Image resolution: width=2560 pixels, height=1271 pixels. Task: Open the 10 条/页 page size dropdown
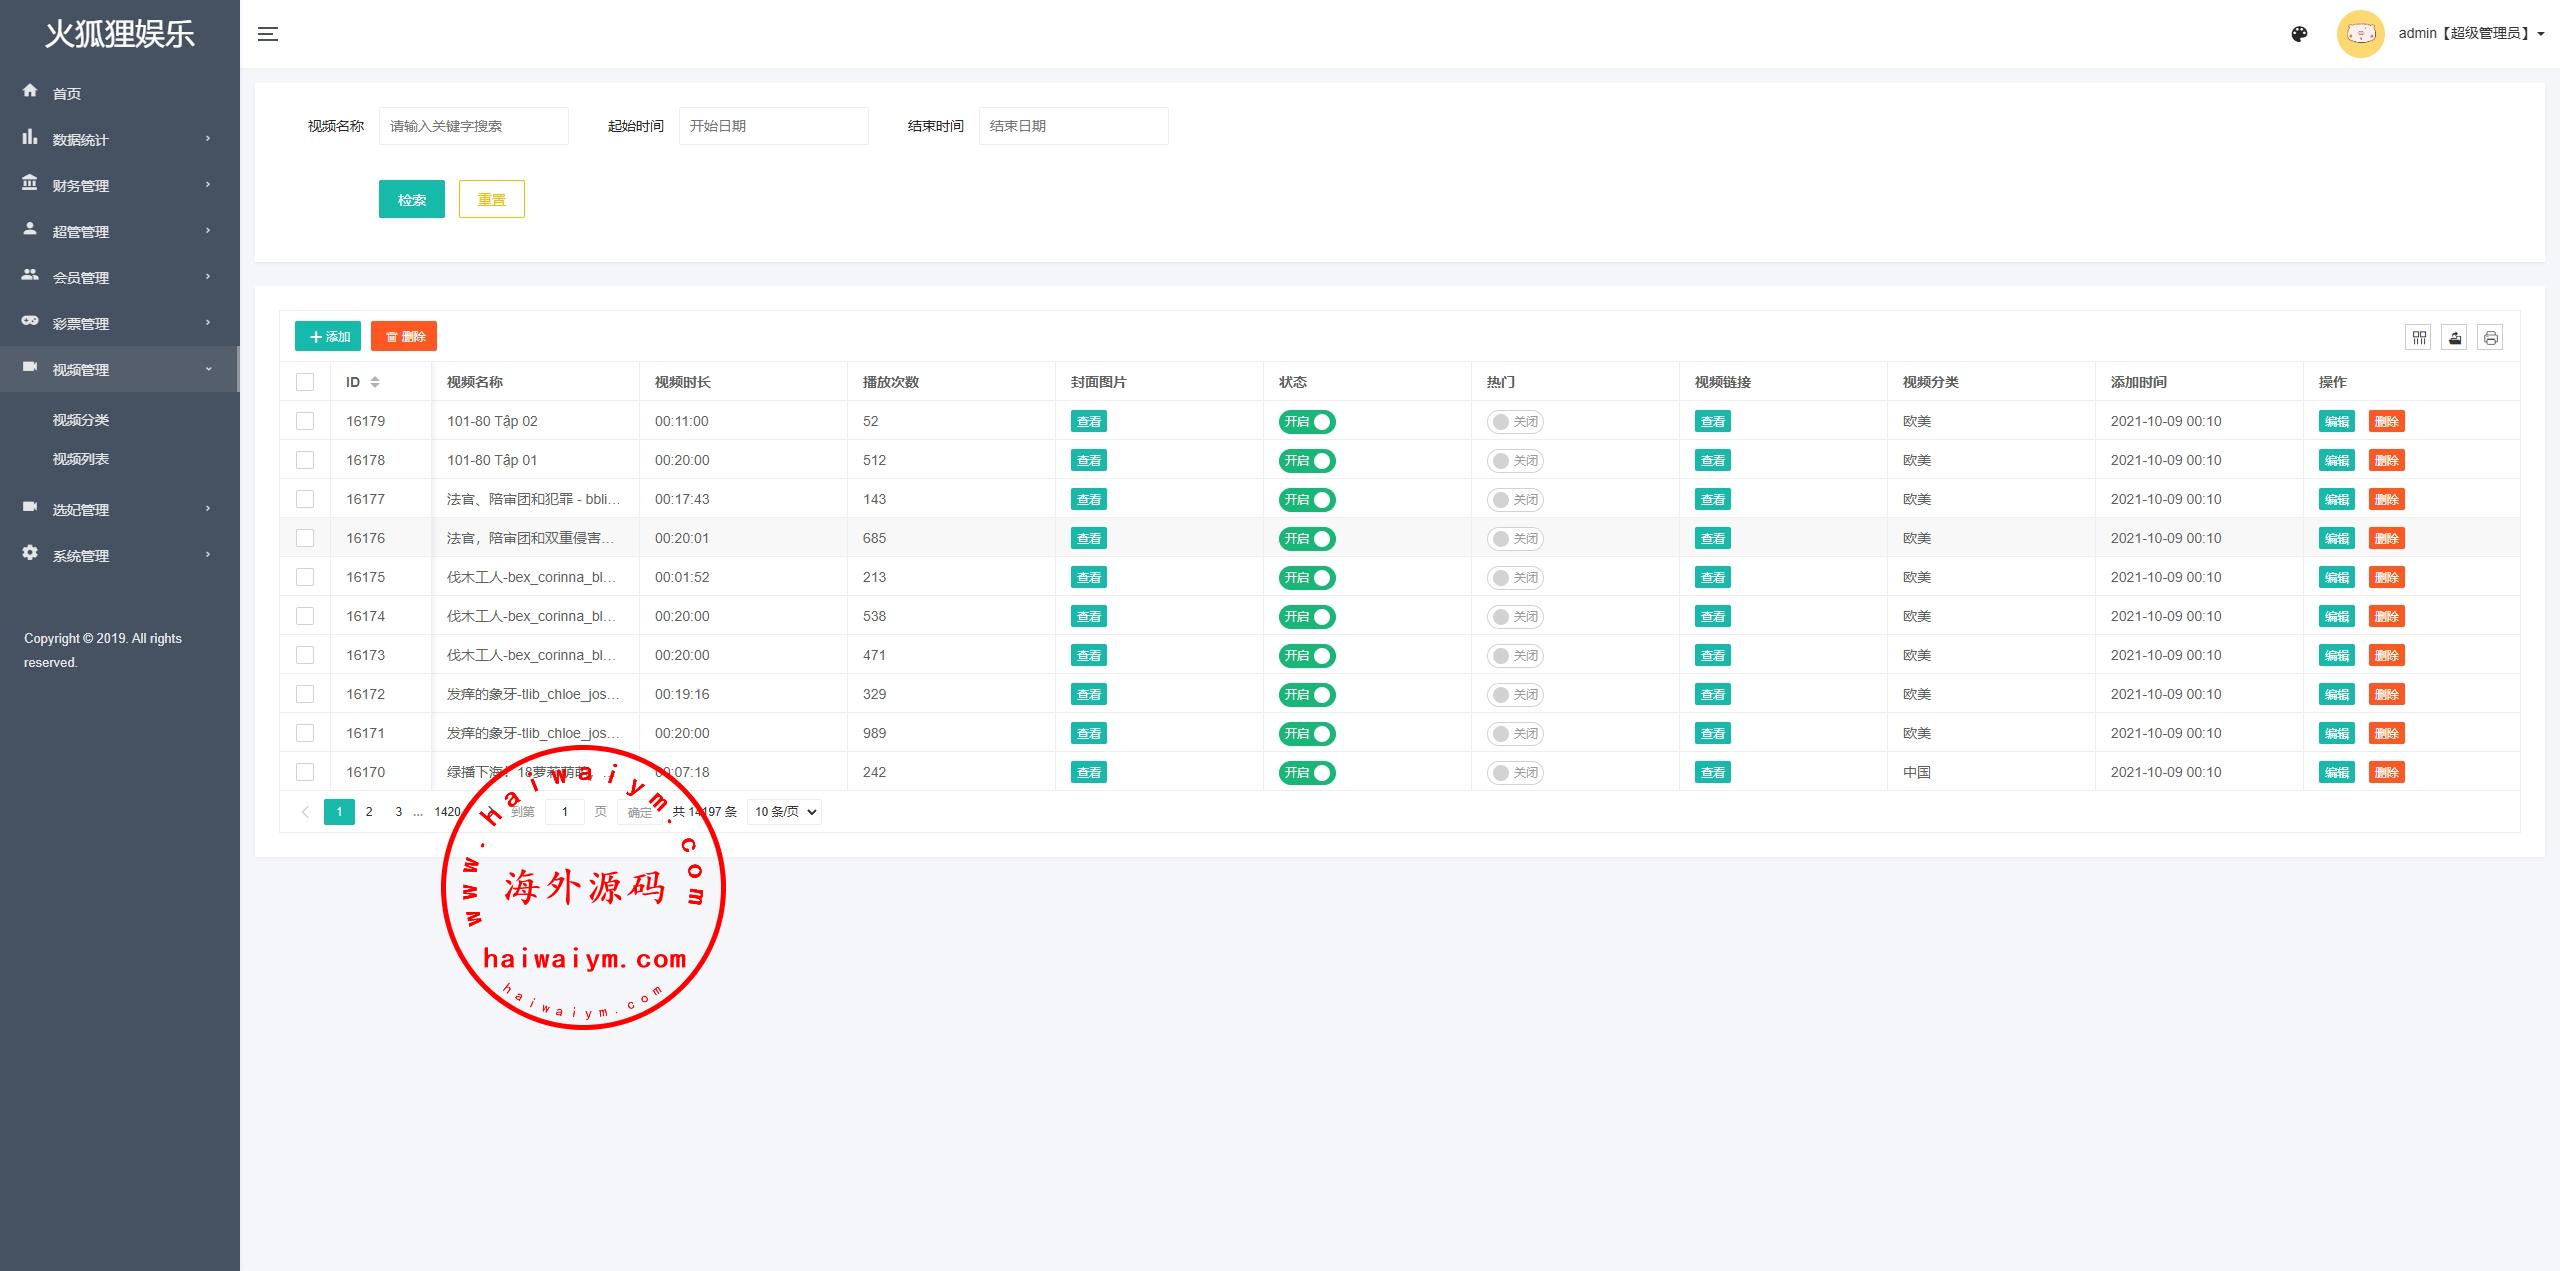(x=784, y=812)
